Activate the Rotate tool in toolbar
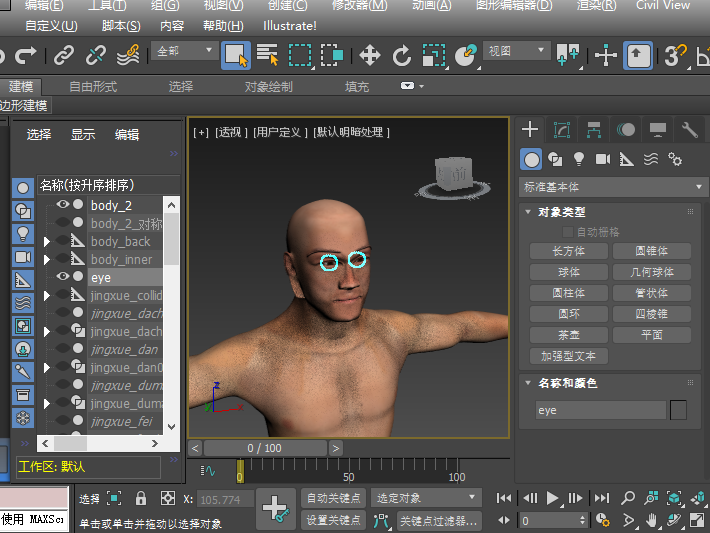710x533 pixels. [401, 55]
